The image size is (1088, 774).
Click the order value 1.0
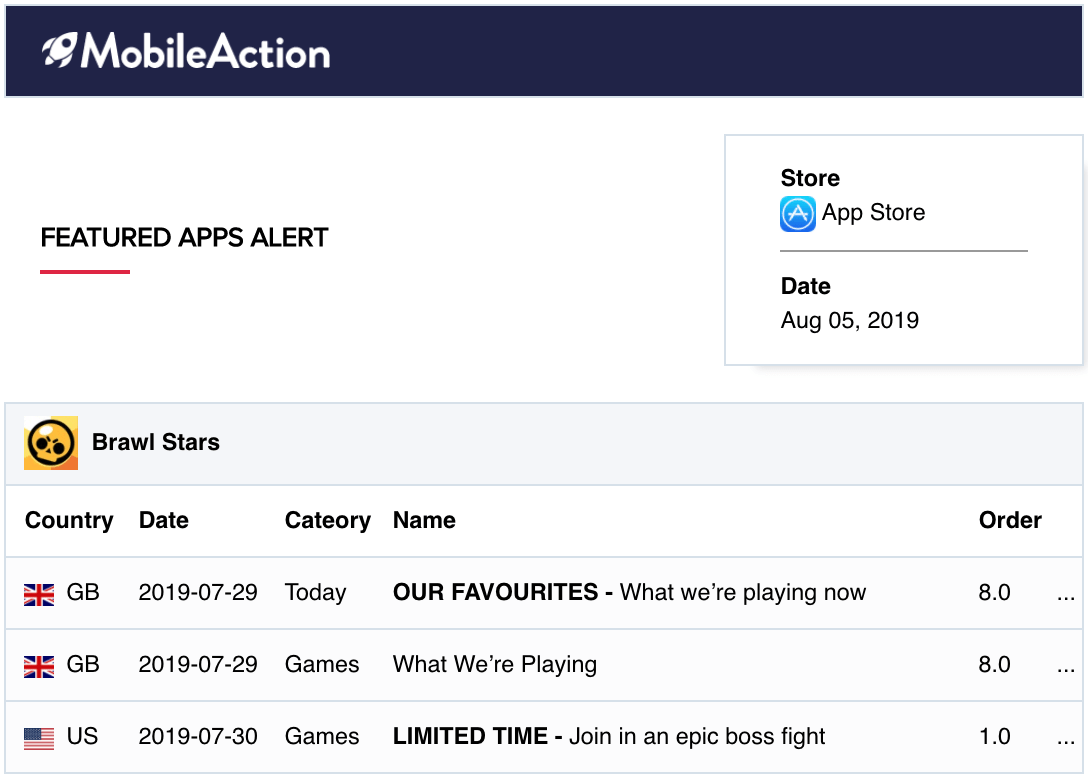[994, 736]
